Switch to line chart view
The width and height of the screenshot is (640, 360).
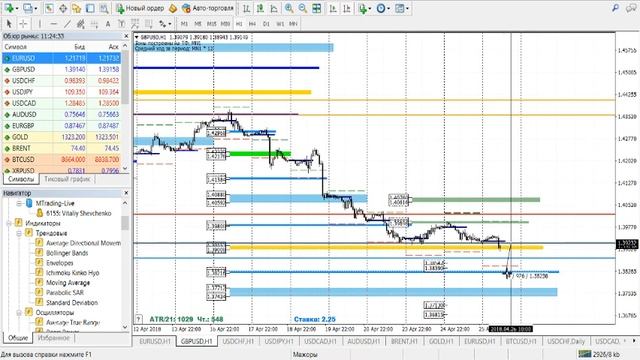tap(274, 8)
